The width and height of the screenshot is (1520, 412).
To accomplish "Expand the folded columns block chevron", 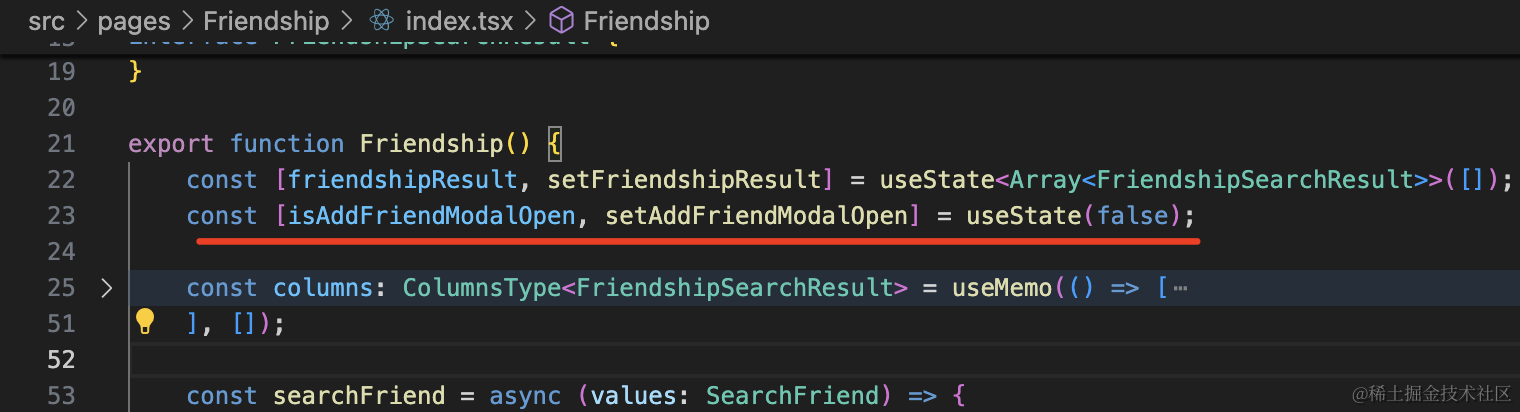I will [107, 288].
